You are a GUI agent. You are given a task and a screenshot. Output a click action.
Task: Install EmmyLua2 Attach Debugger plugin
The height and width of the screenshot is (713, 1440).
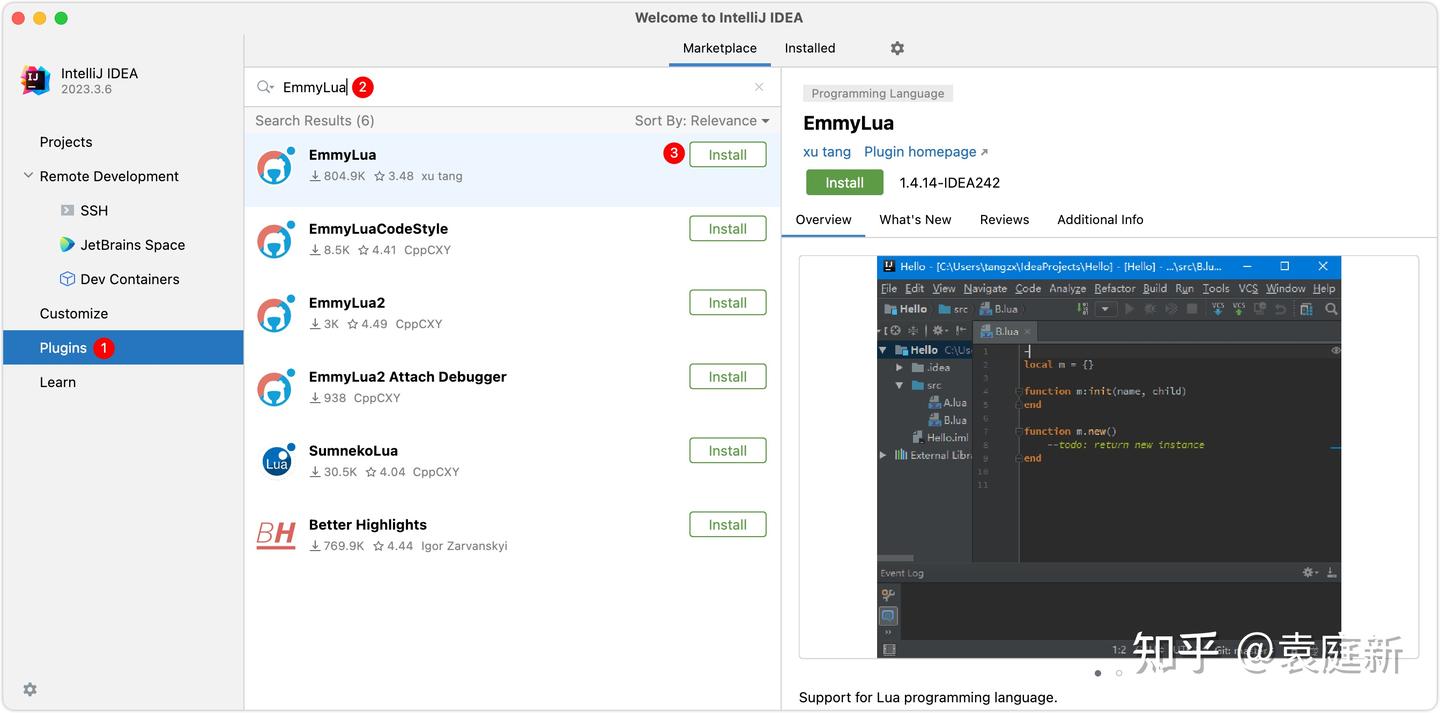tap(728, 377)
